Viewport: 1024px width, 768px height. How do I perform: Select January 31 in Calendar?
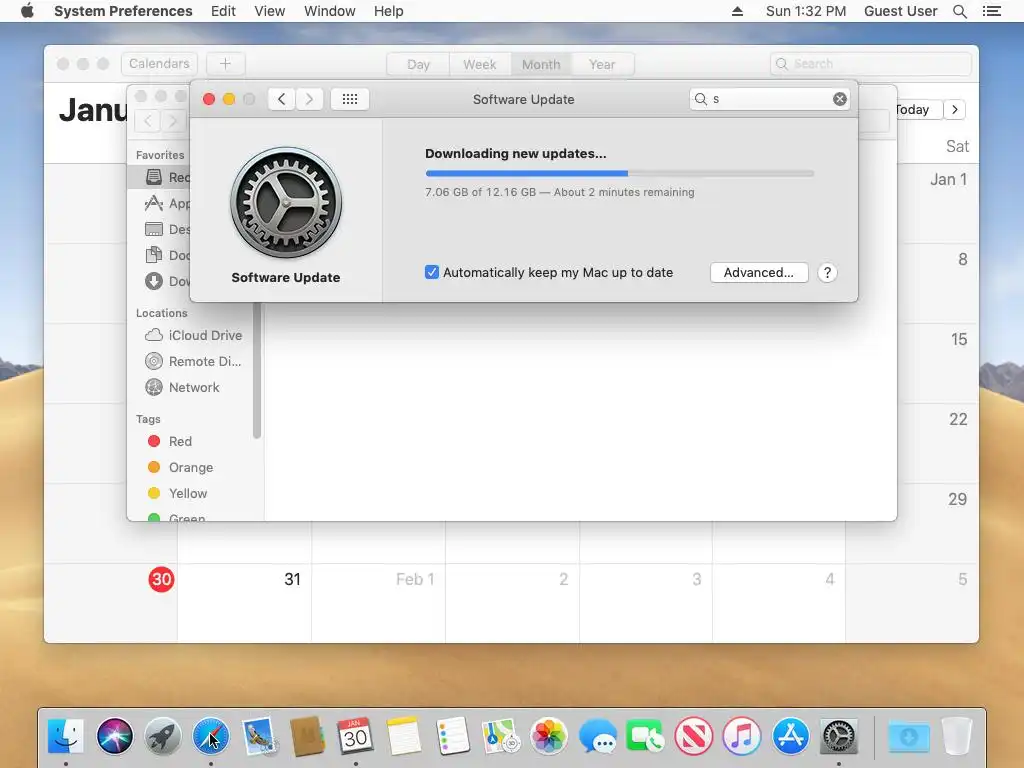[x=293, y=579]
